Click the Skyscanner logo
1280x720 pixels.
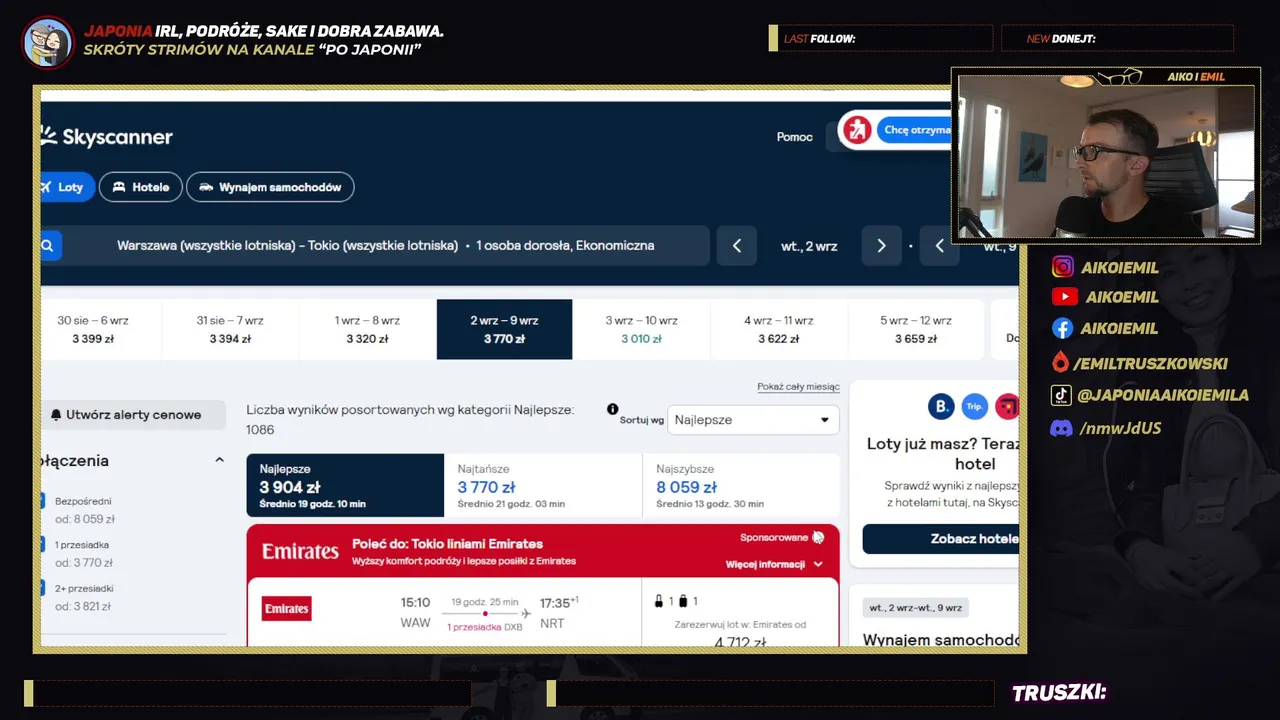point(106,137)
